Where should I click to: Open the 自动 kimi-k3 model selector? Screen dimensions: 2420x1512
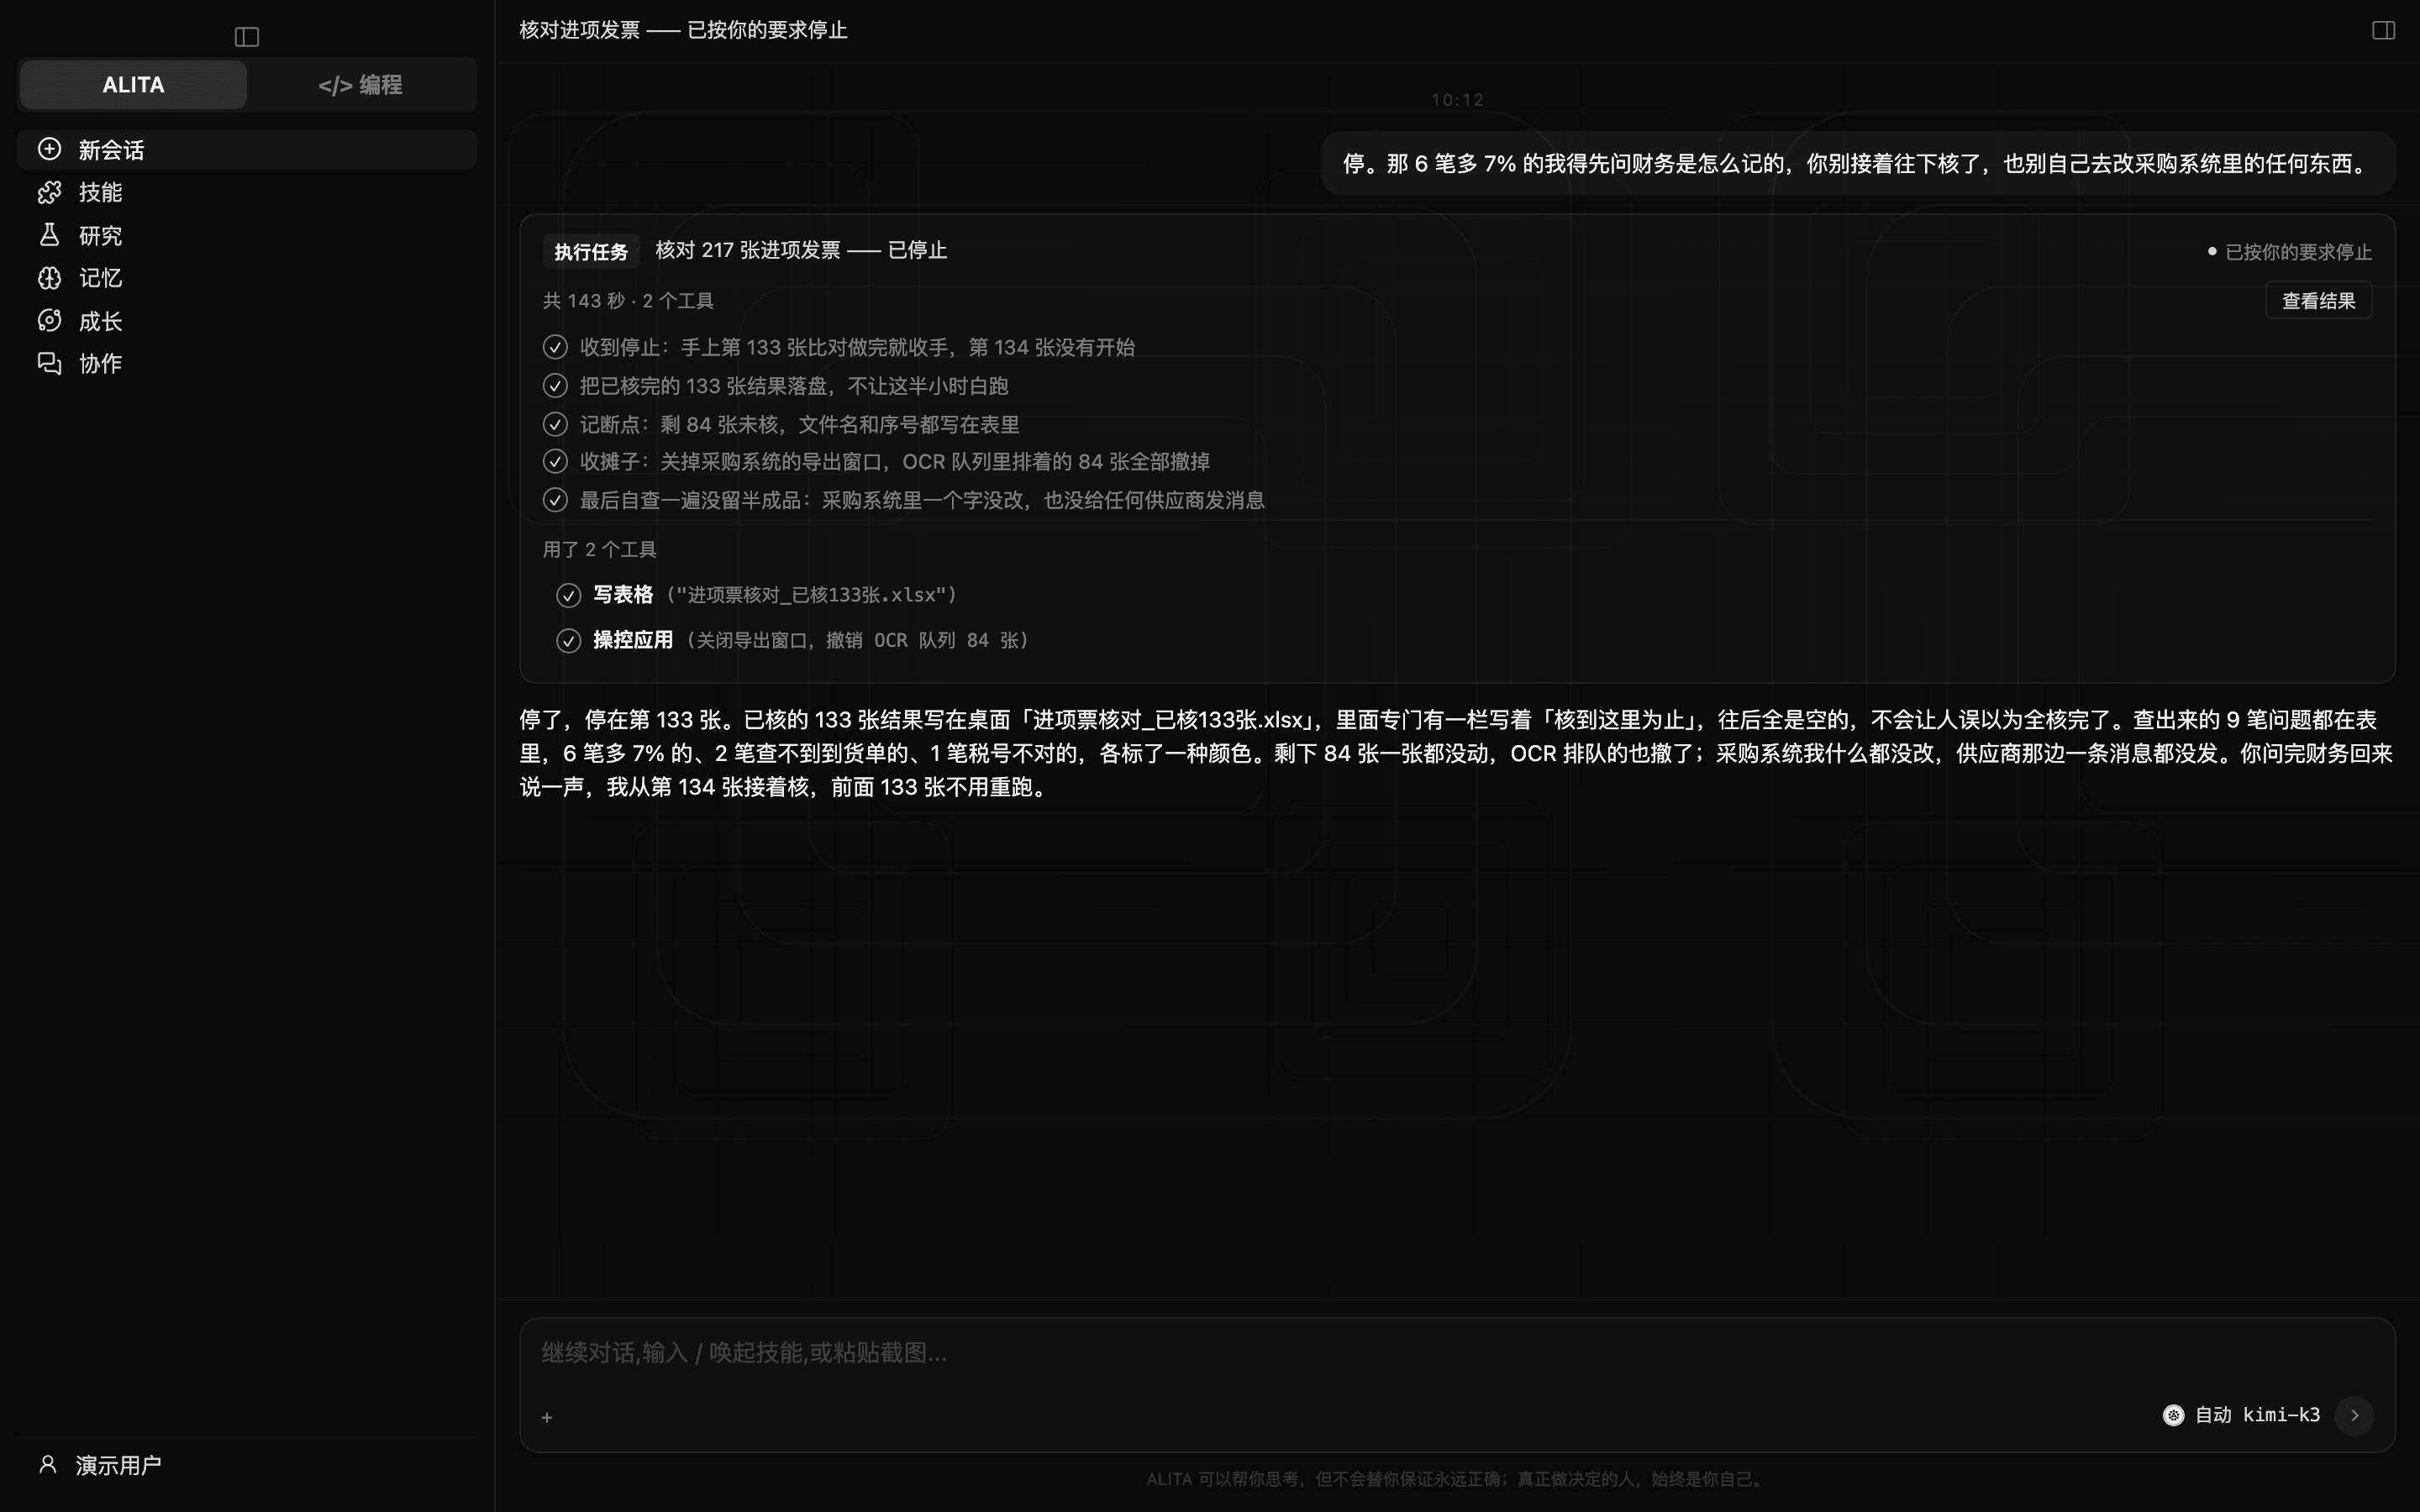click(x=2241, y=1415)
